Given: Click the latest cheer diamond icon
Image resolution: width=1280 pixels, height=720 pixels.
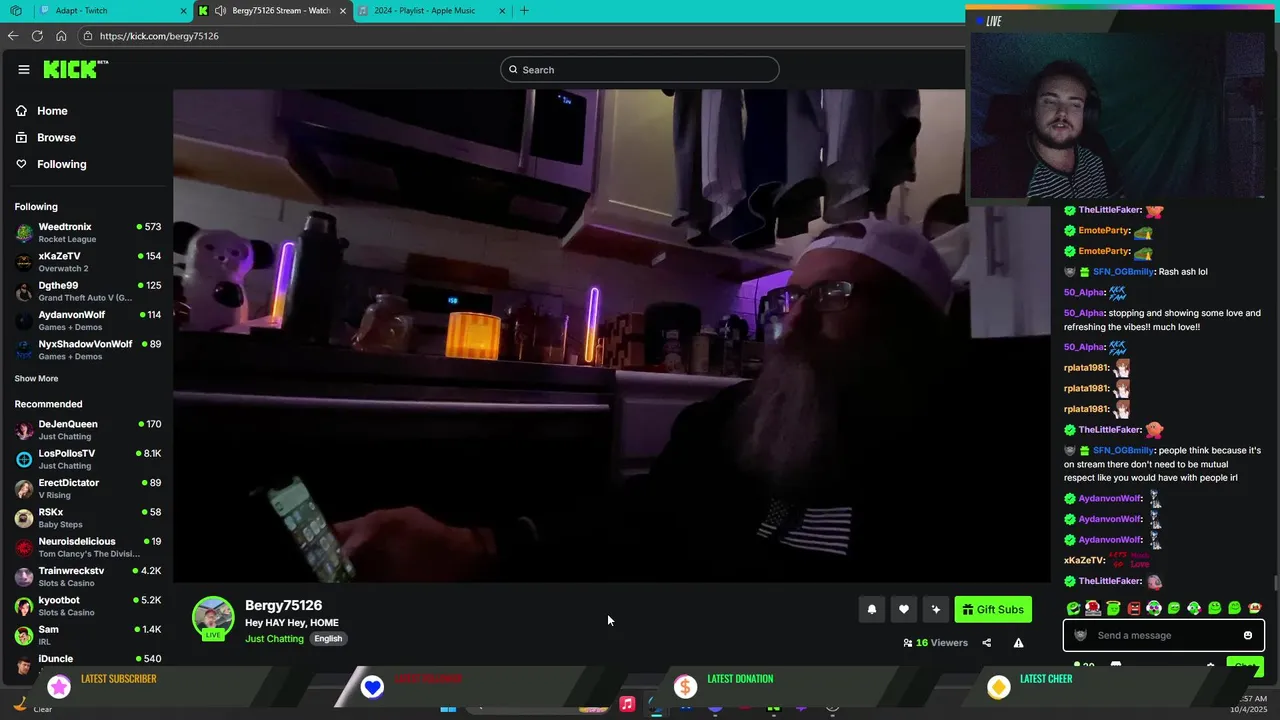Looking at the screenshot, I should tap(998, 687).
